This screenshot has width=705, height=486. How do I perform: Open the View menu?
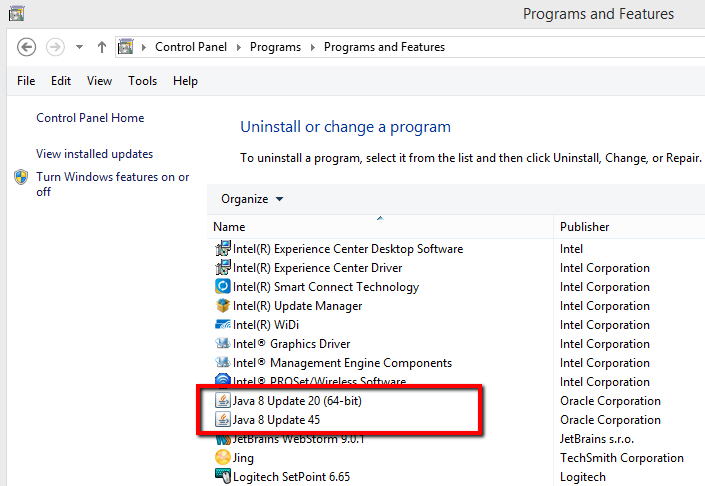click(x=99, y=81)
